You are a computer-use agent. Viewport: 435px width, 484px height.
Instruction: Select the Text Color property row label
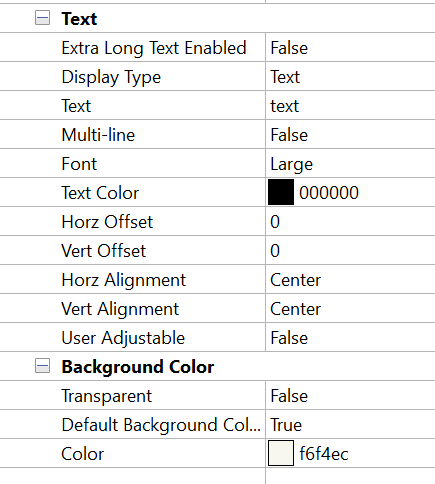(x=100, y=192)
